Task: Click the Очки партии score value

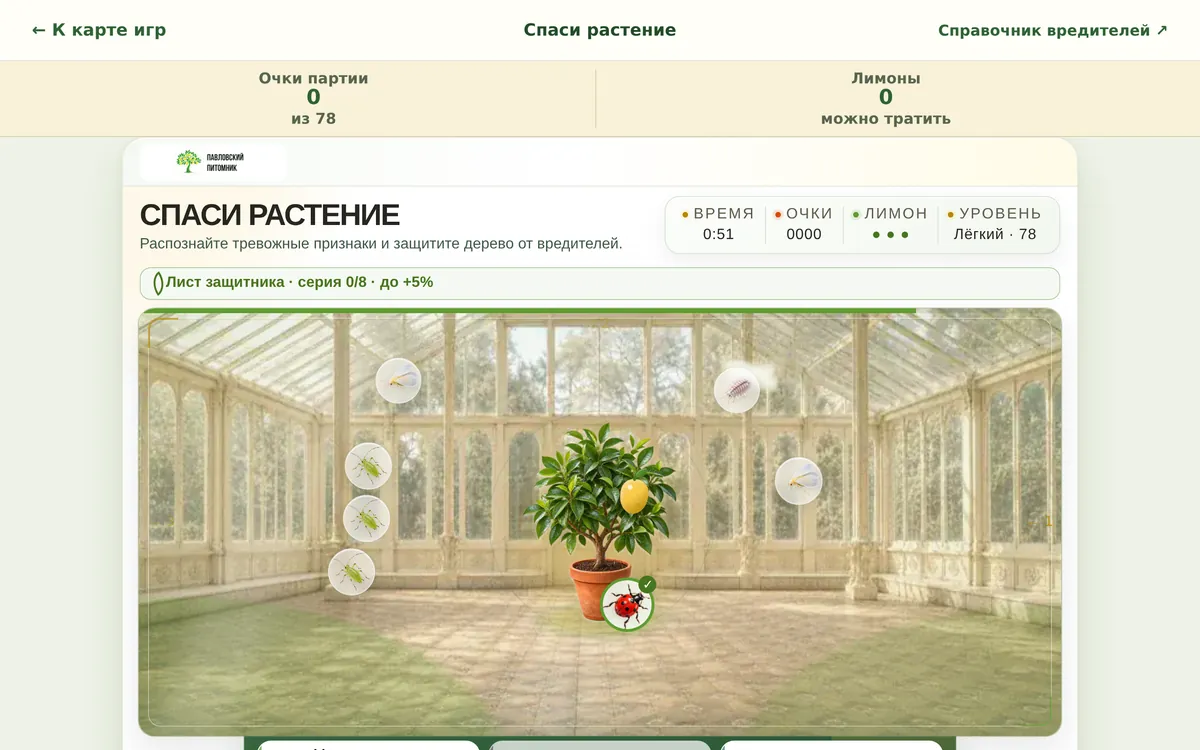Action: point(313,97)
